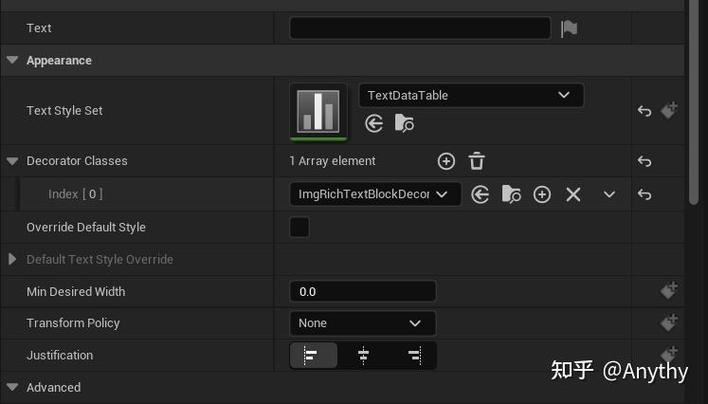Select right text justification
This screenshot has width=708, height=404.
coord(413,355)
